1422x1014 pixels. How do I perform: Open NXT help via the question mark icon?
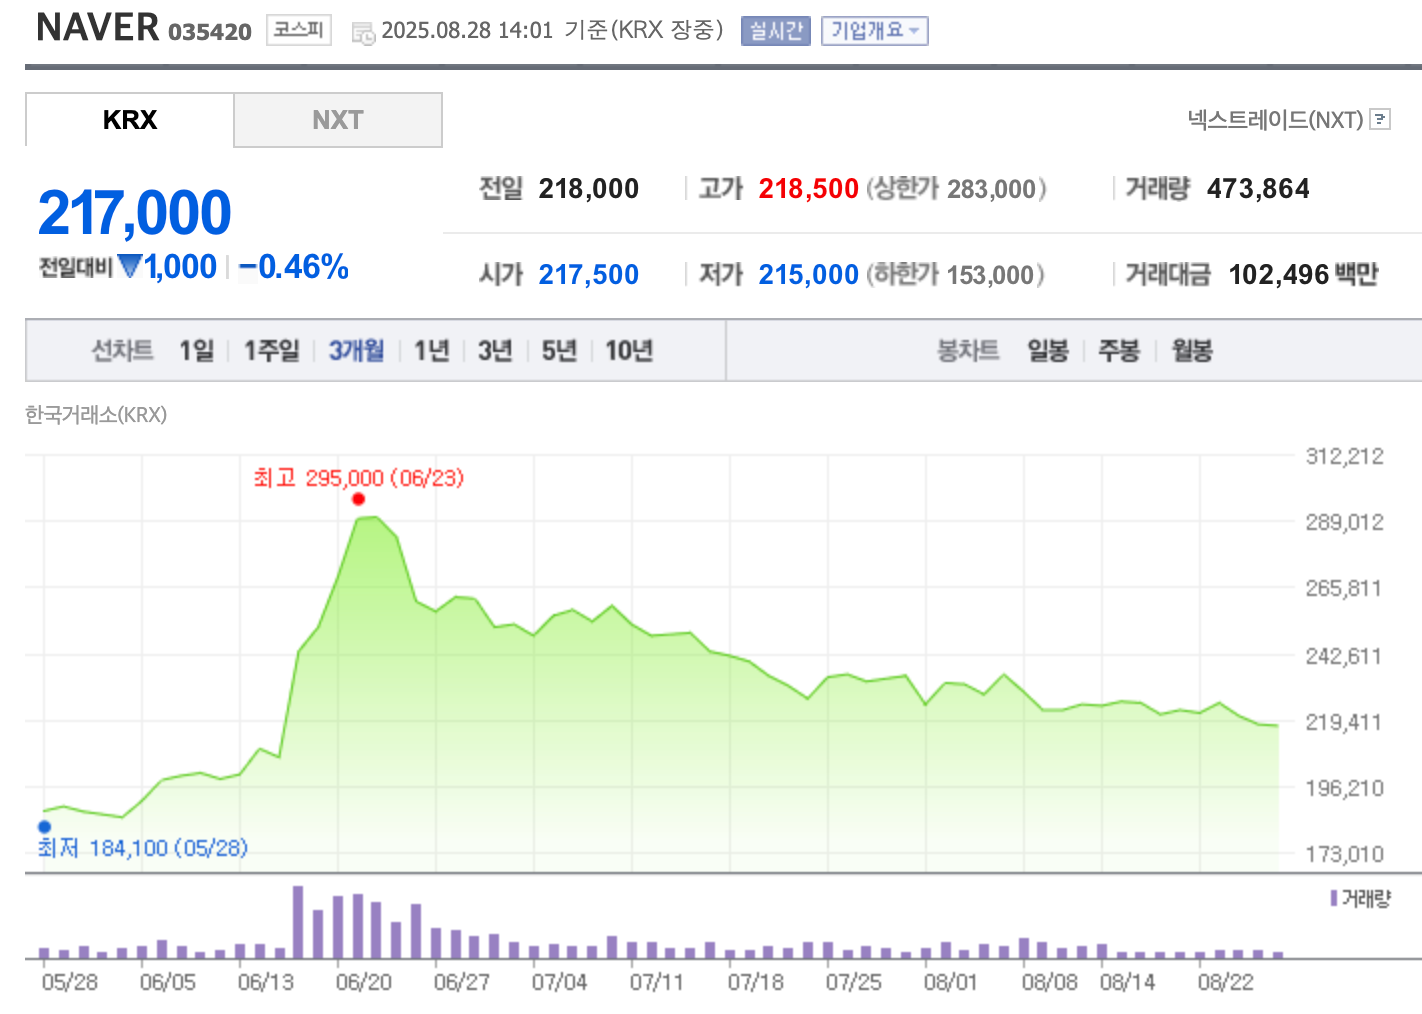pyautogui.click(x=1381, y=119)
